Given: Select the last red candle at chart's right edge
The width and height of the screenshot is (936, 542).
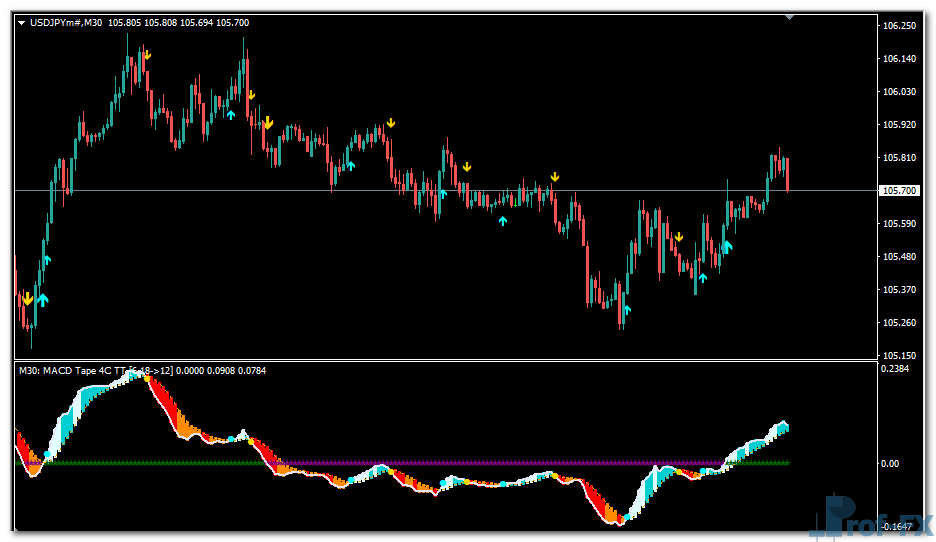Looking at the screenshot, I should 788,175.
